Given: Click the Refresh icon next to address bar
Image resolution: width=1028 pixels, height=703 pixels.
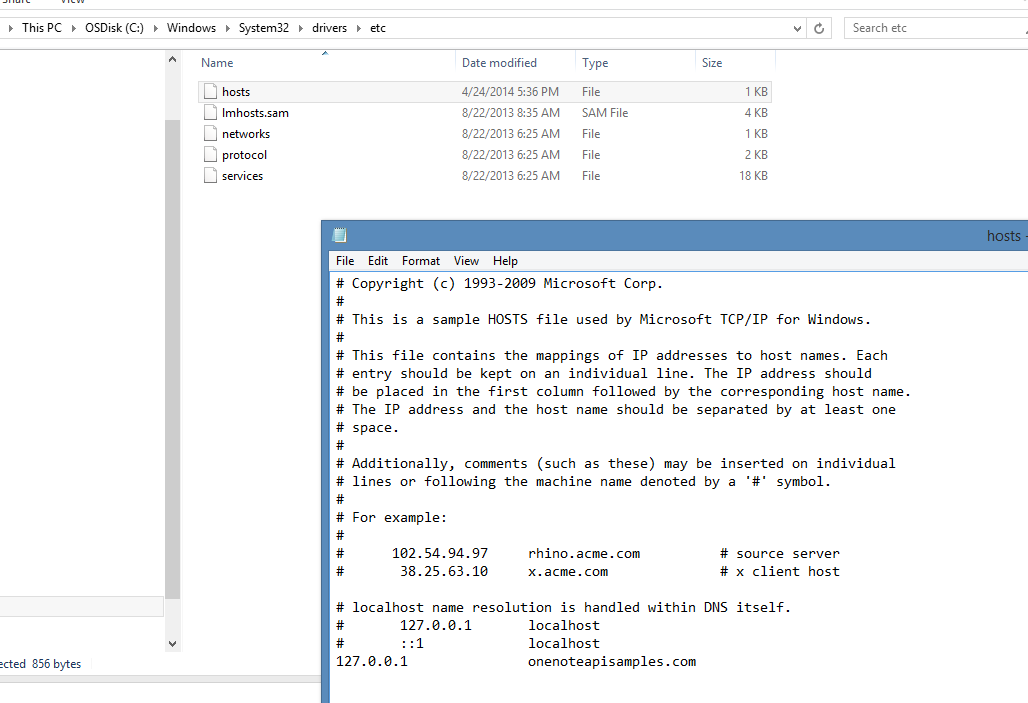Looking at the screenshot, I should click(819, 27).
